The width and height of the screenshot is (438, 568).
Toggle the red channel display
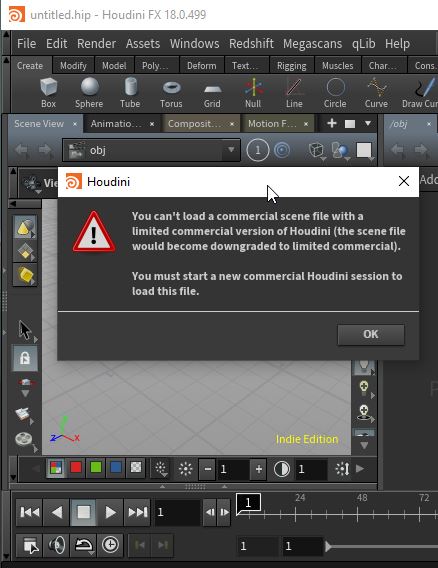coord(76,468)
